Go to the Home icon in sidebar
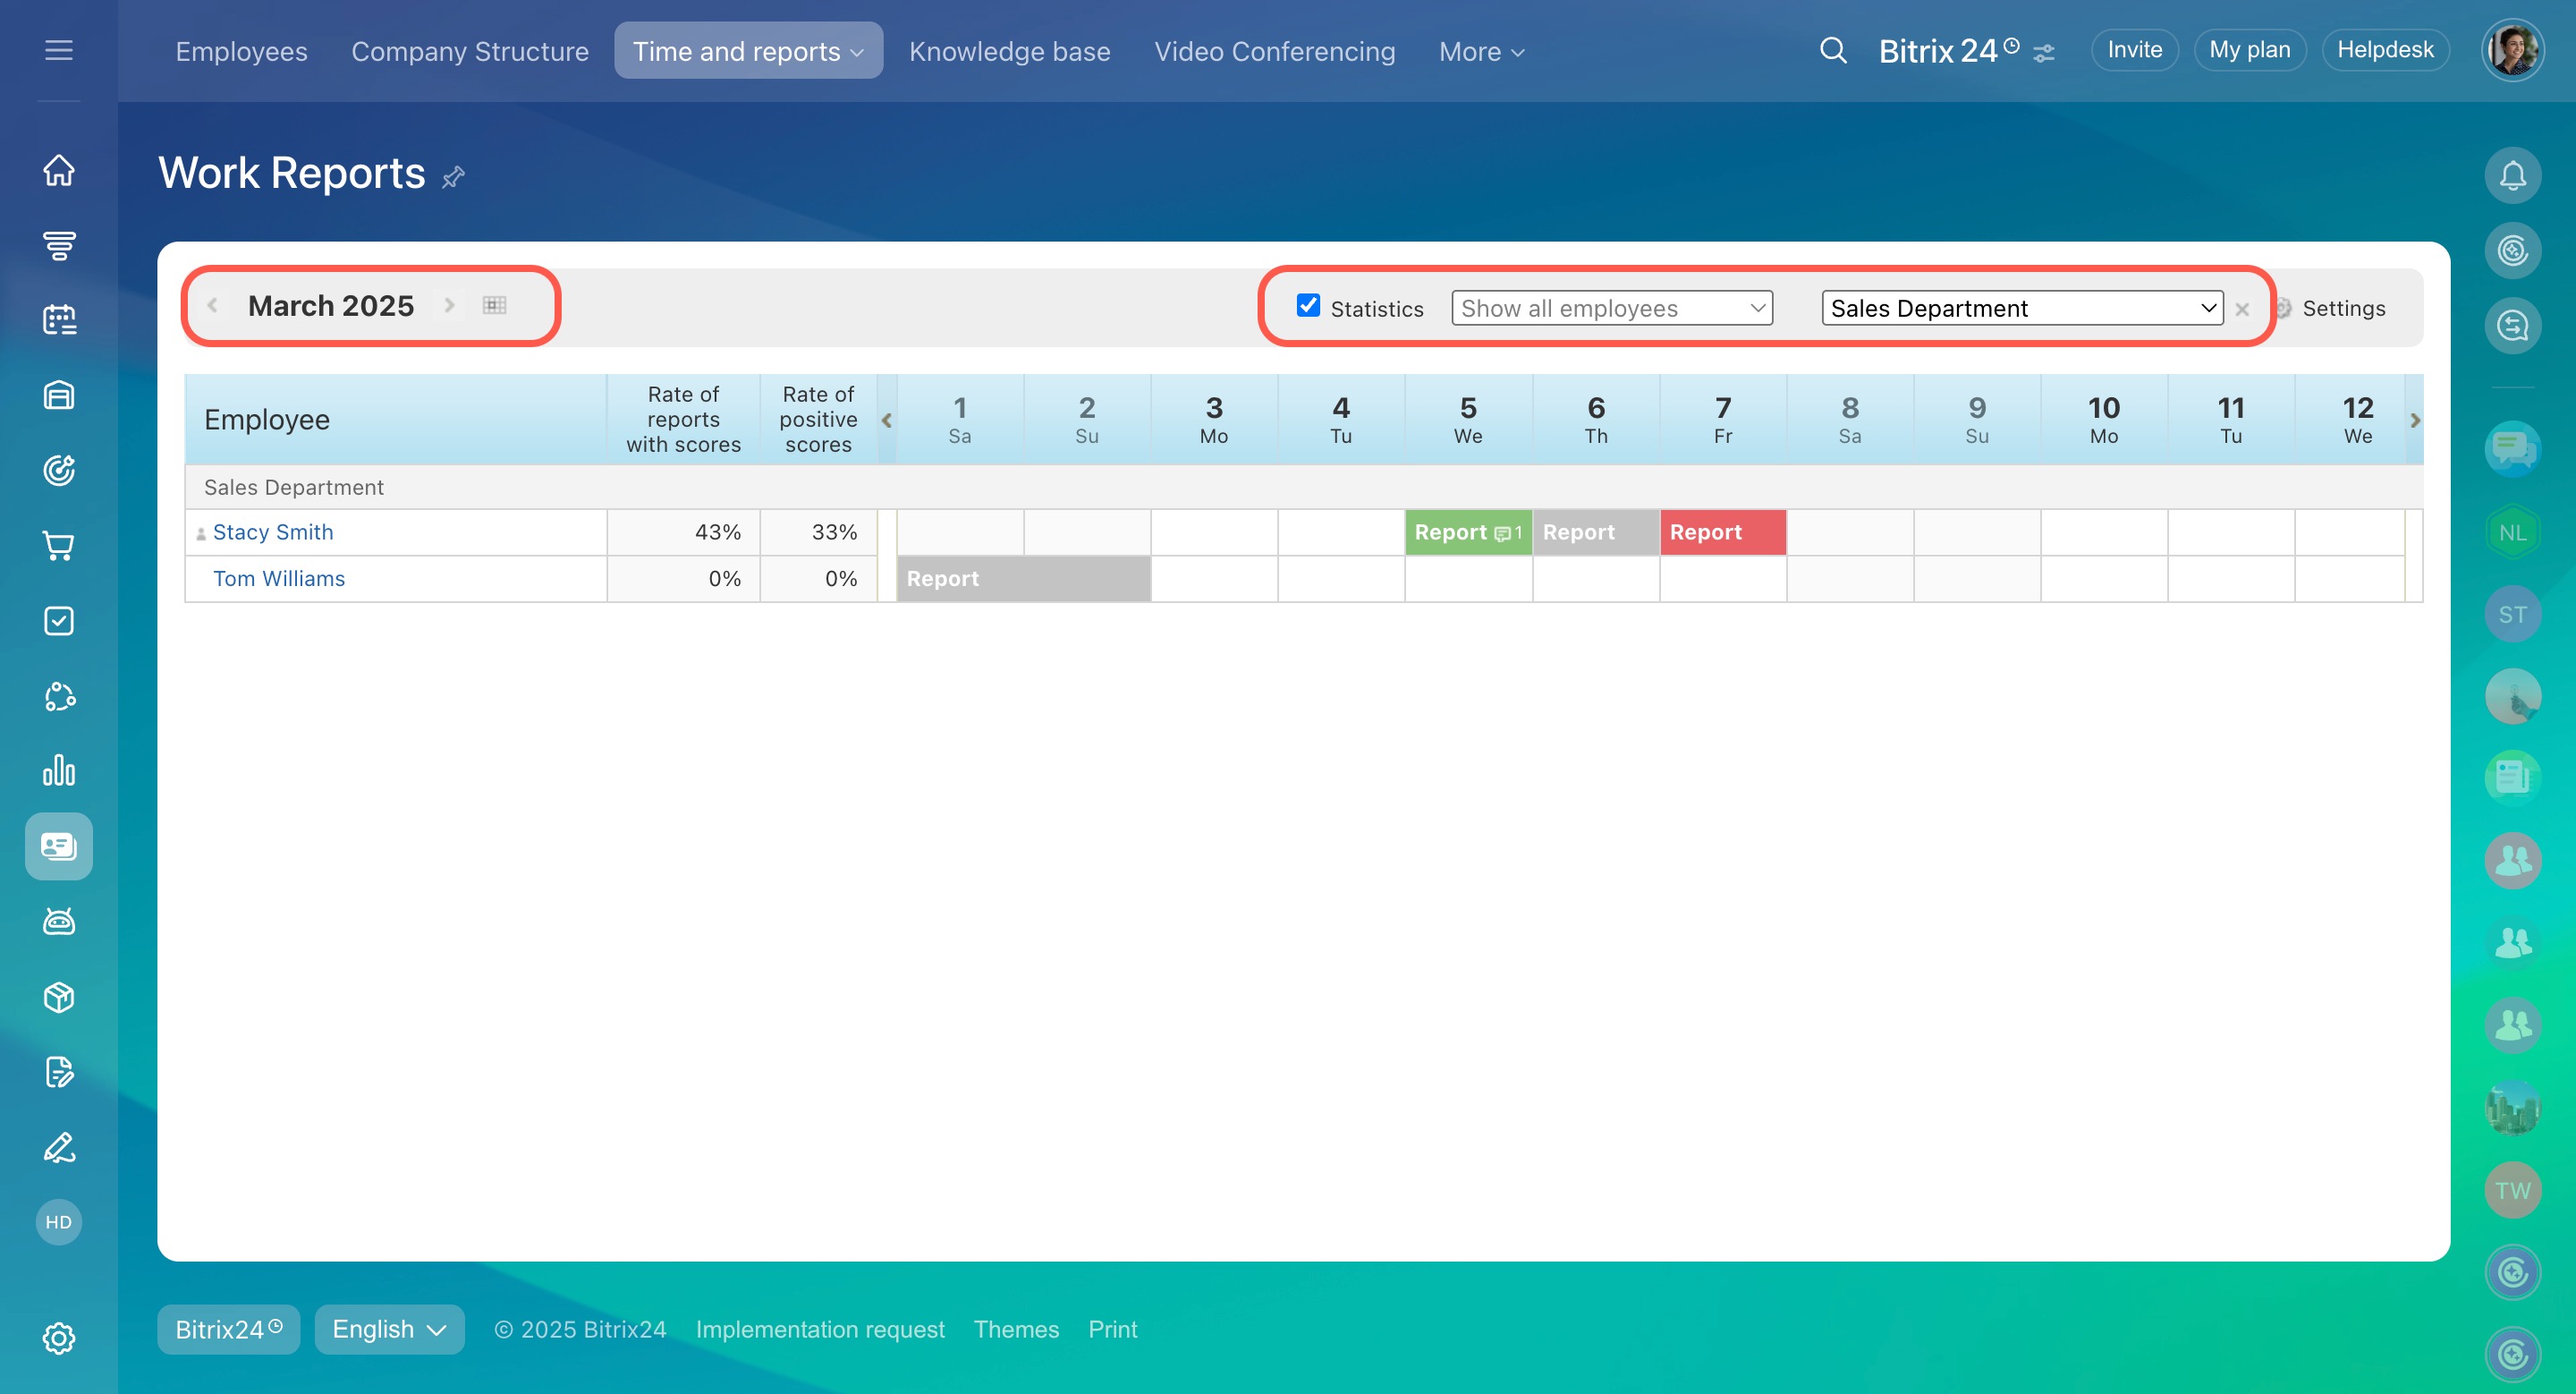 (x=59, y=170)
